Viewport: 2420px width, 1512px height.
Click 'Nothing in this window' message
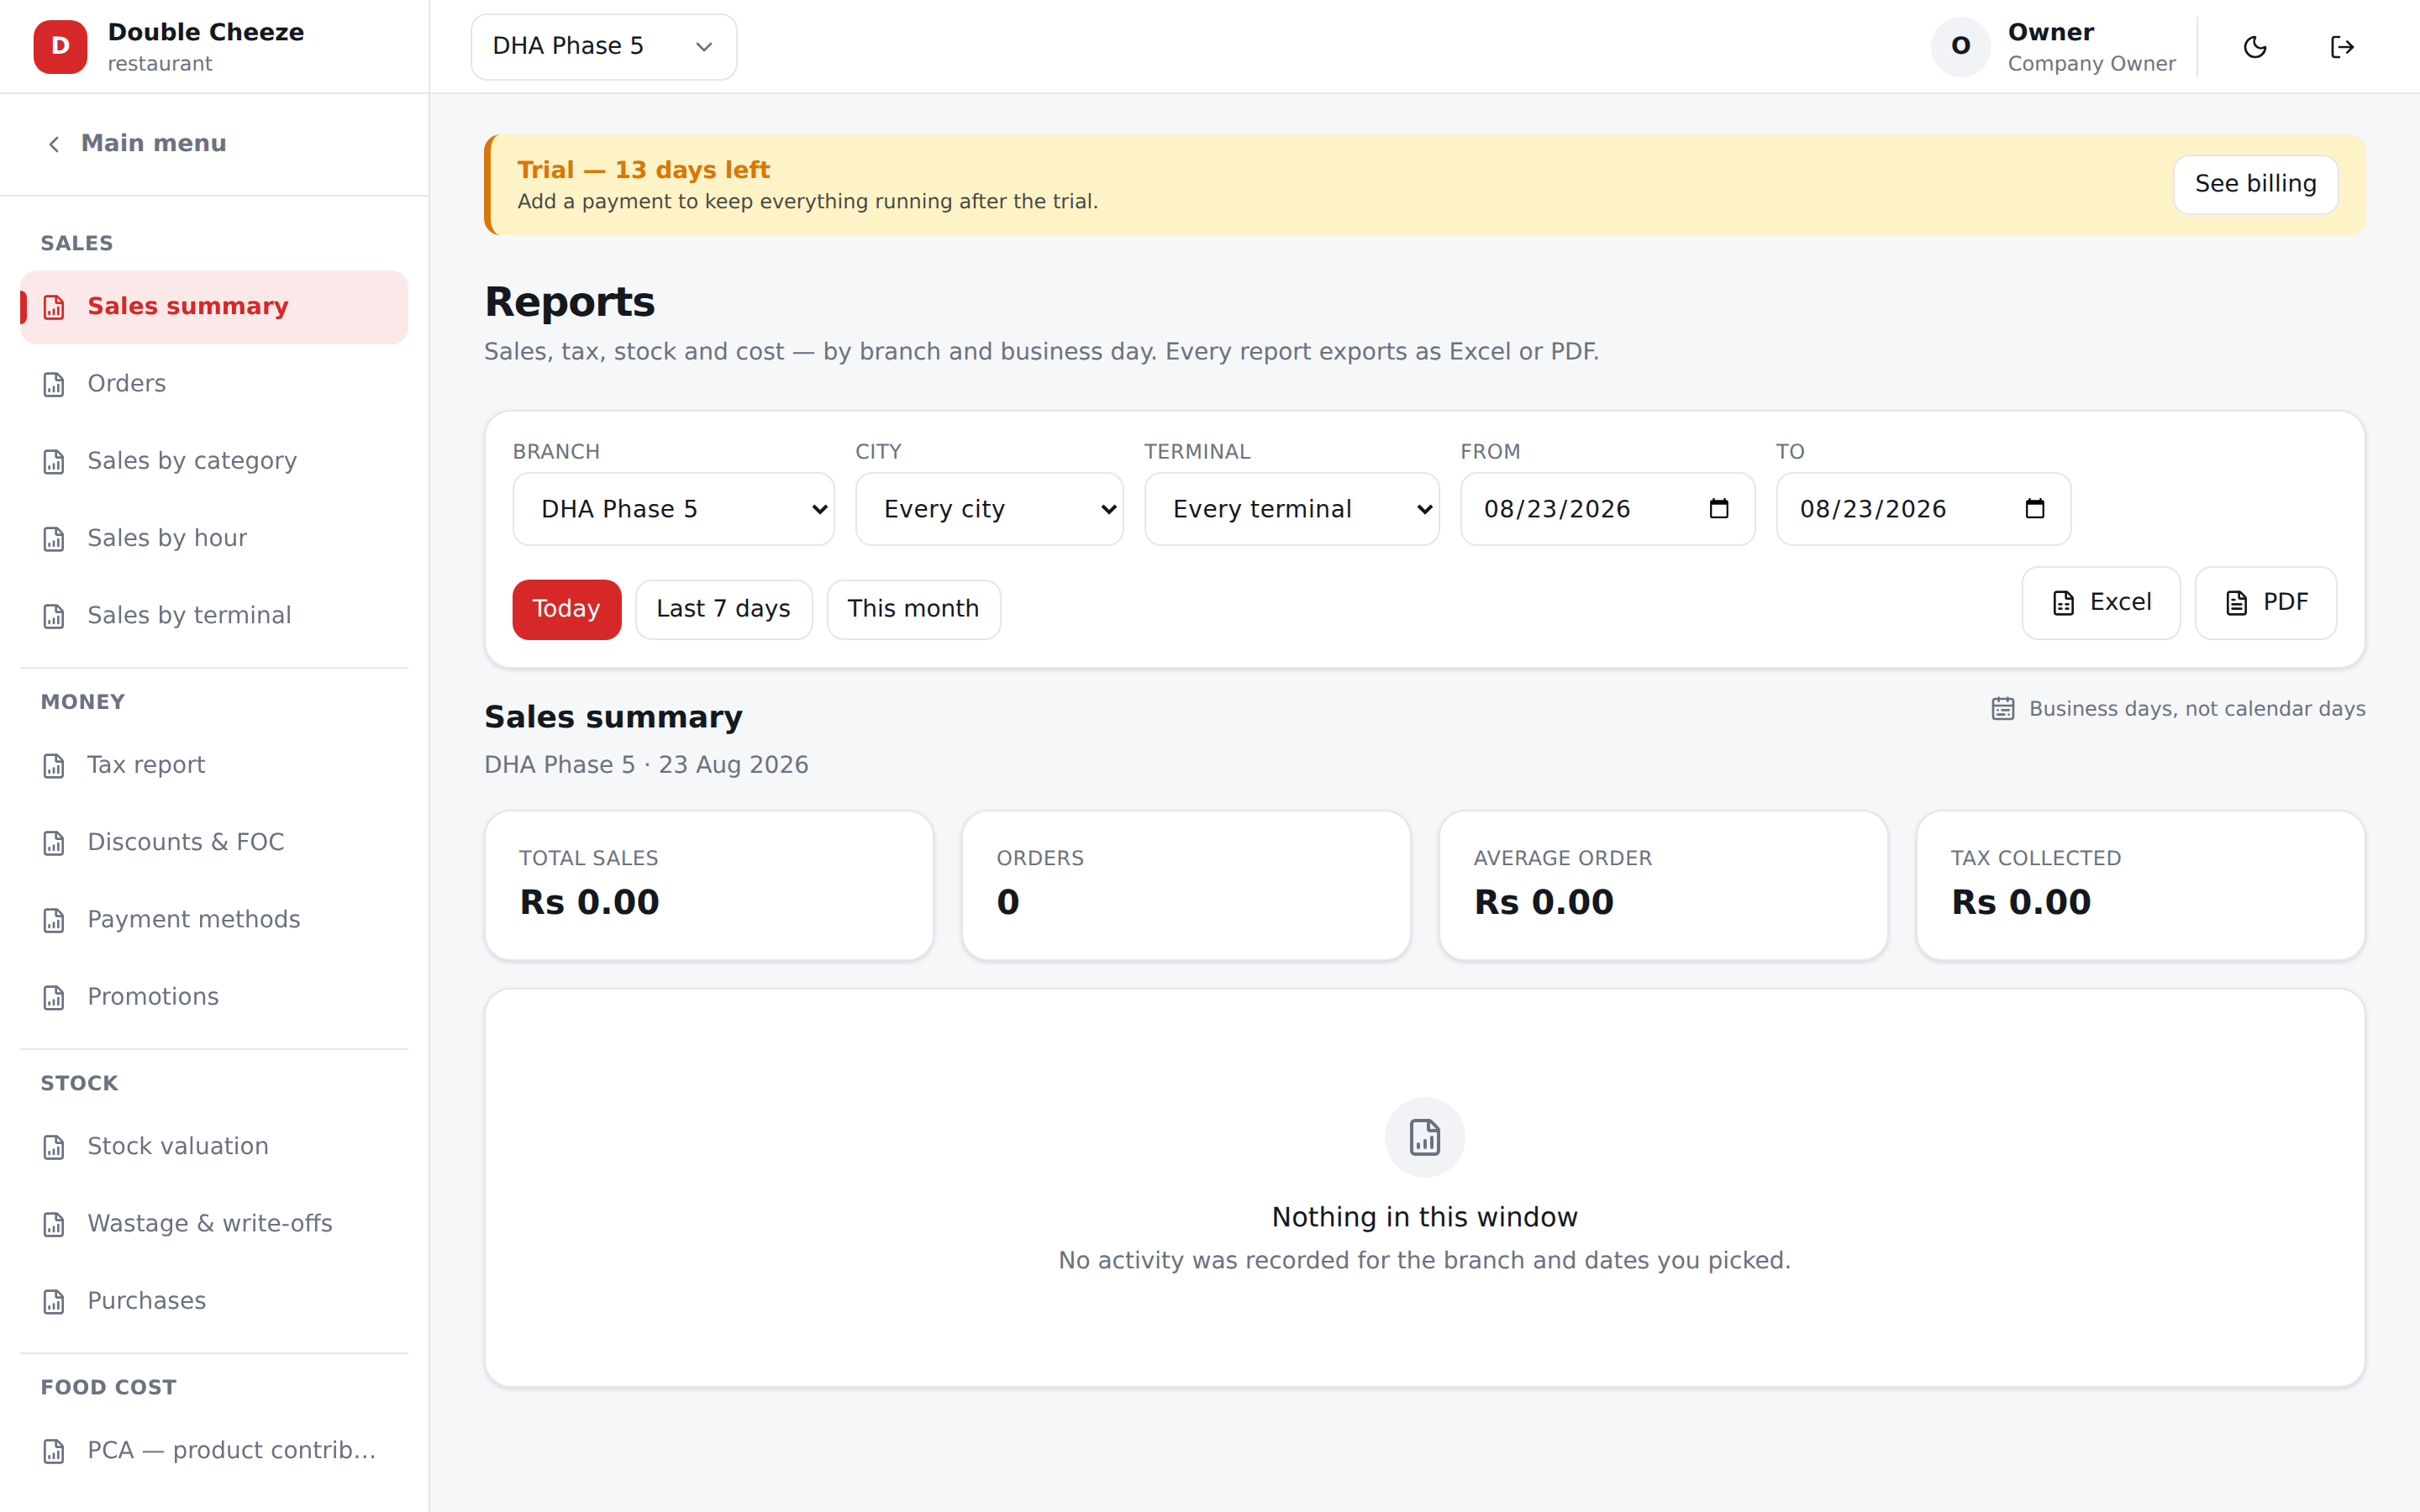[x=1425, y=1217]
